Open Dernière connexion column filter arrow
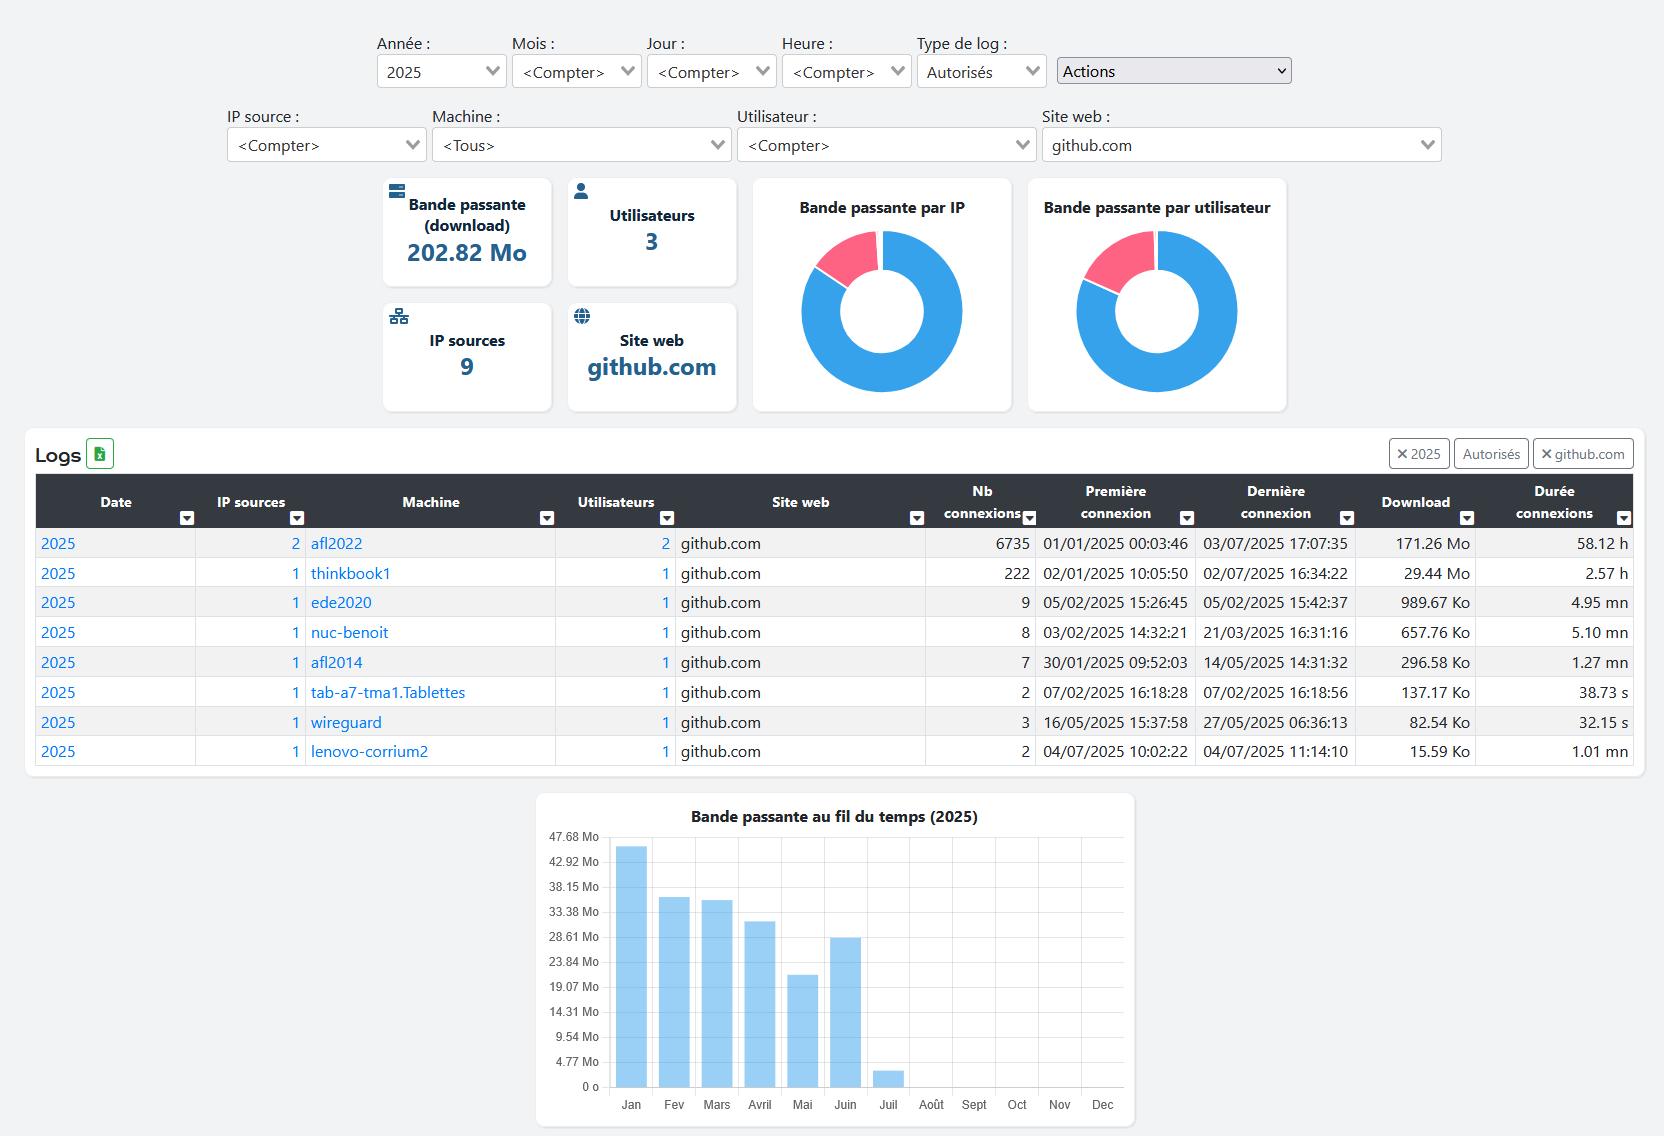Screen dimensions: 1664x1136 (x=1347, y=518)
